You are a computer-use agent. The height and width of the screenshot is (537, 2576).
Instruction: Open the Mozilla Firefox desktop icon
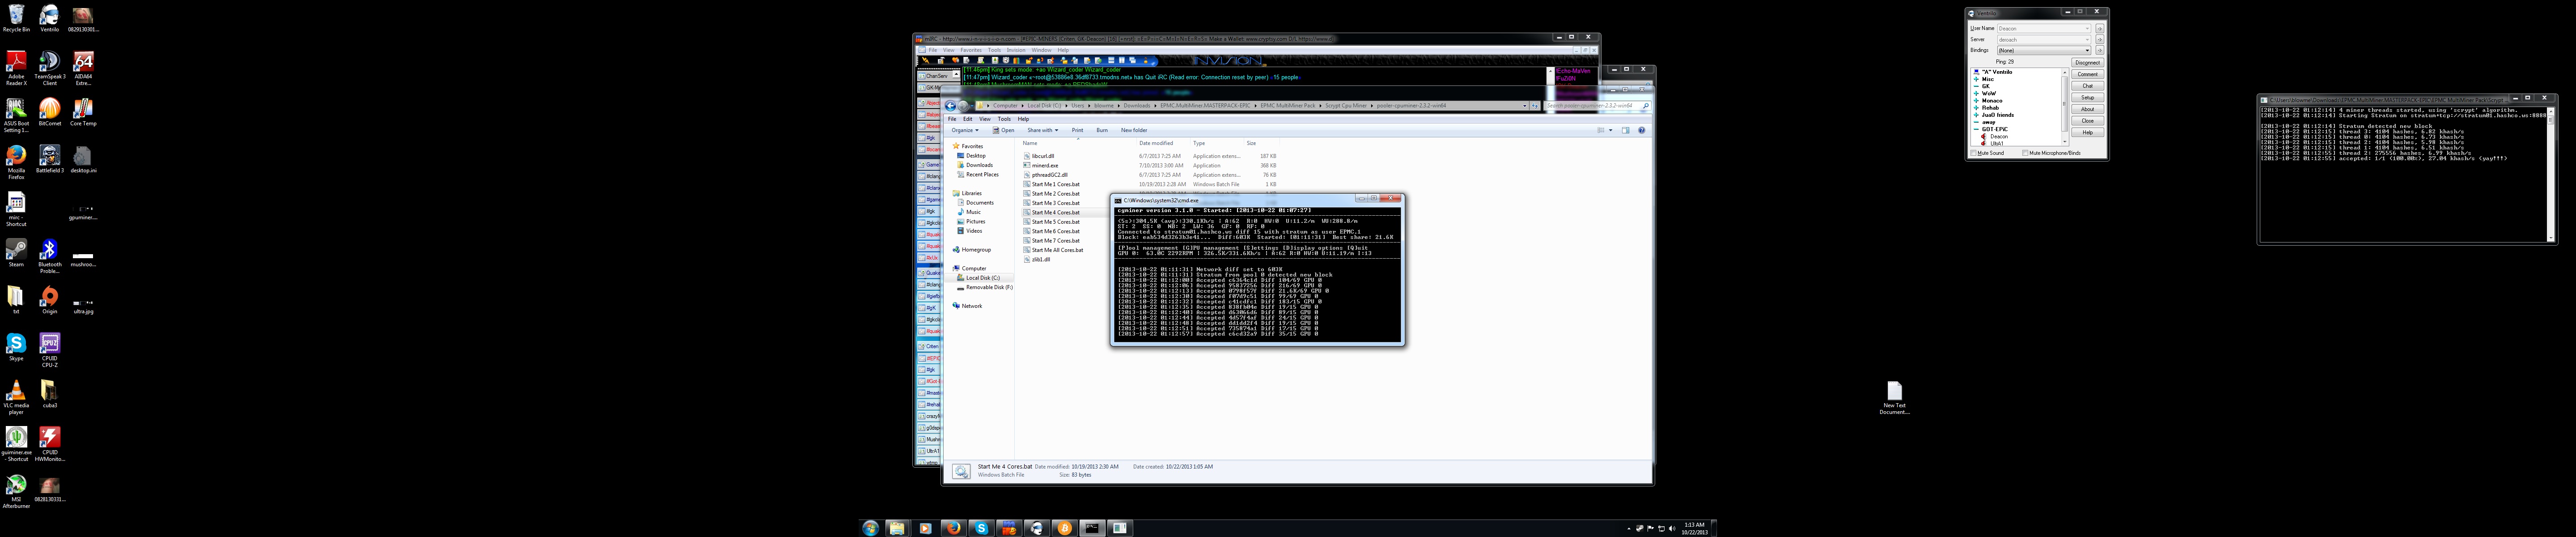[x=16, y=162]
